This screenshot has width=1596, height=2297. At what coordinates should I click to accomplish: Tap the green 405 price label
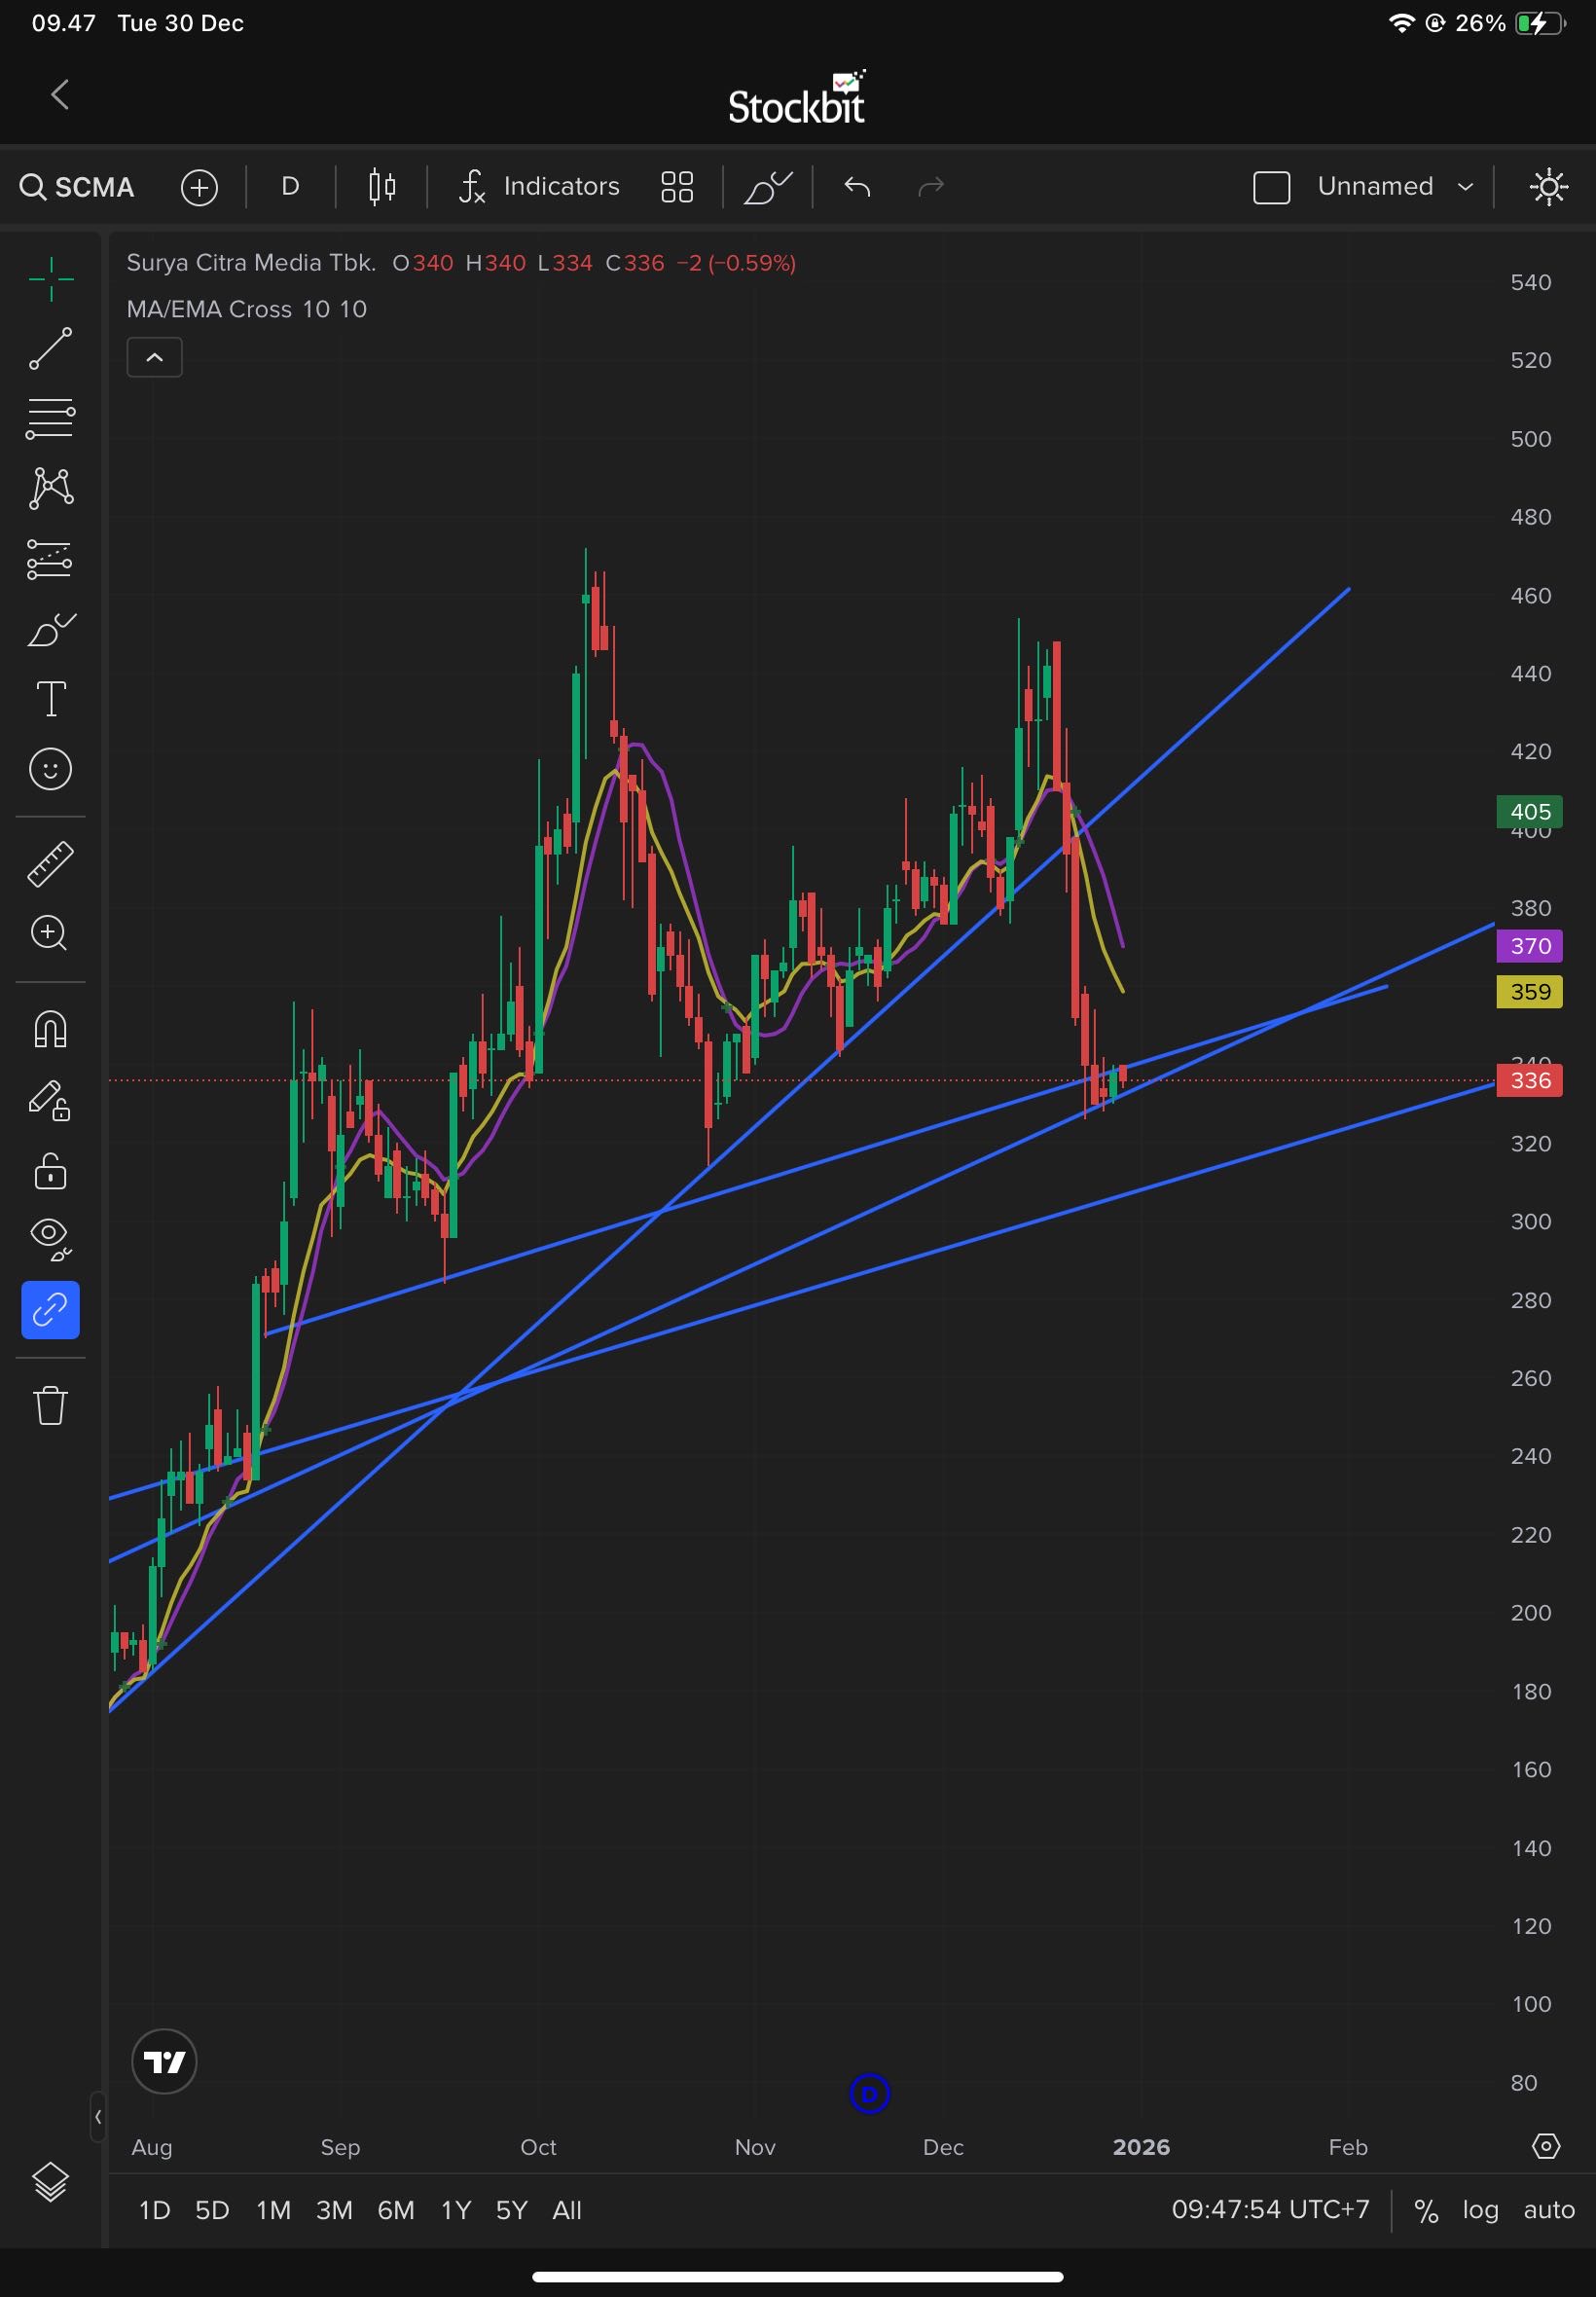pyautogui.click(x=1529, y=812)
